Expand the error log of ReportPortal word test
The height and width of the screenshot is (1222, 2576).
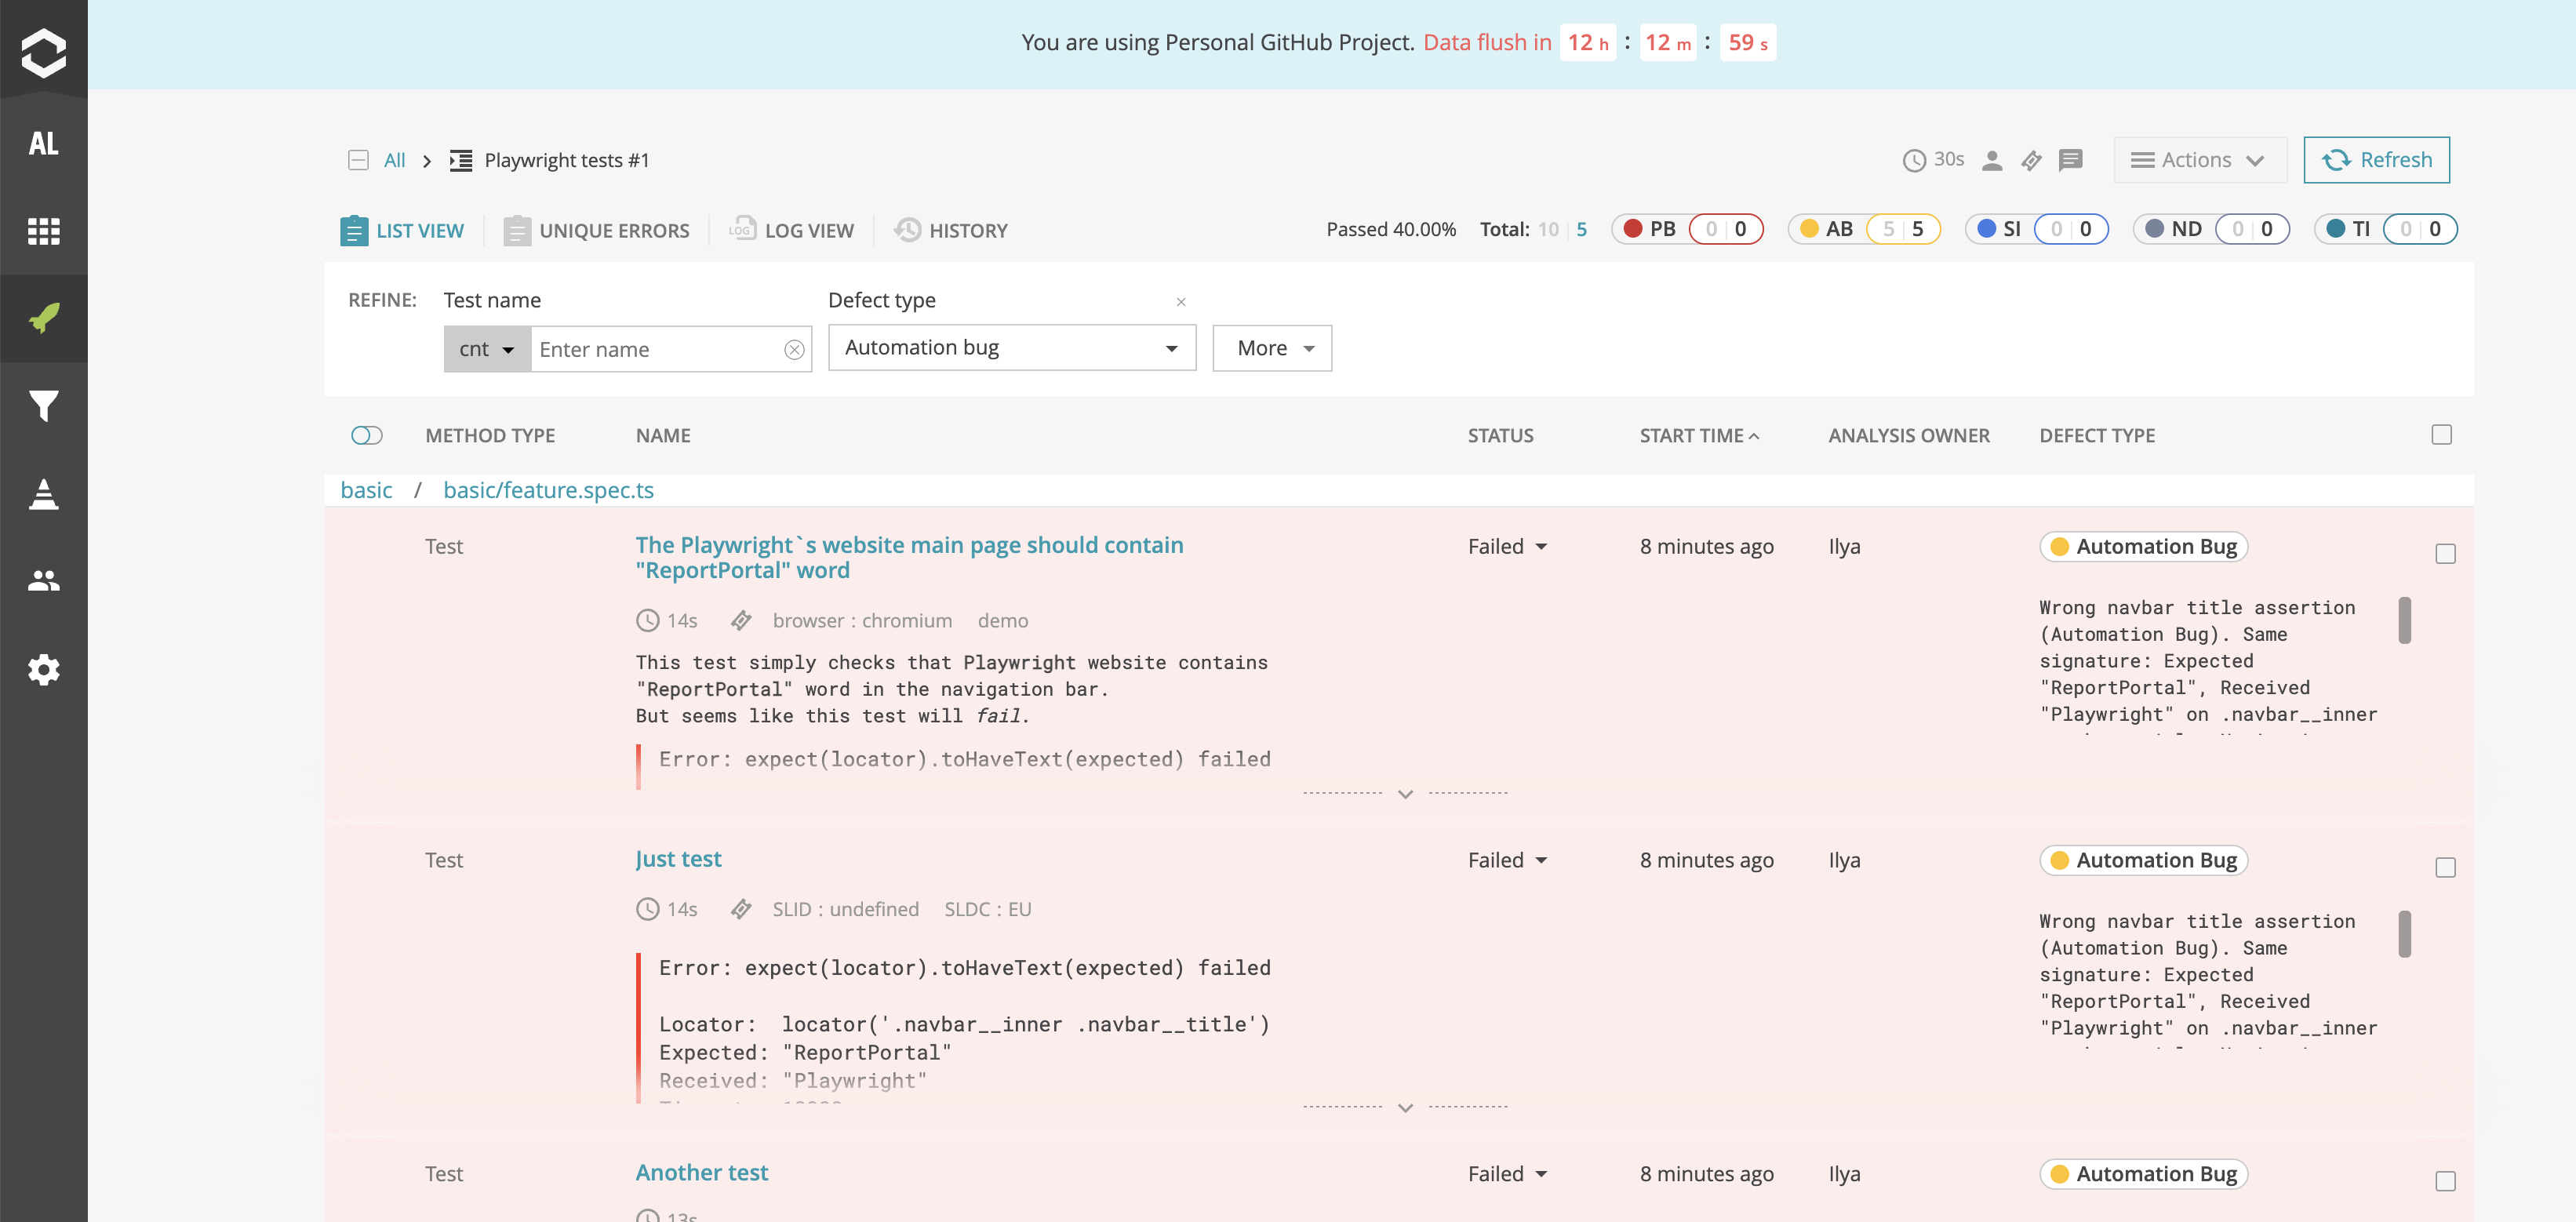tap(1405, 794)
